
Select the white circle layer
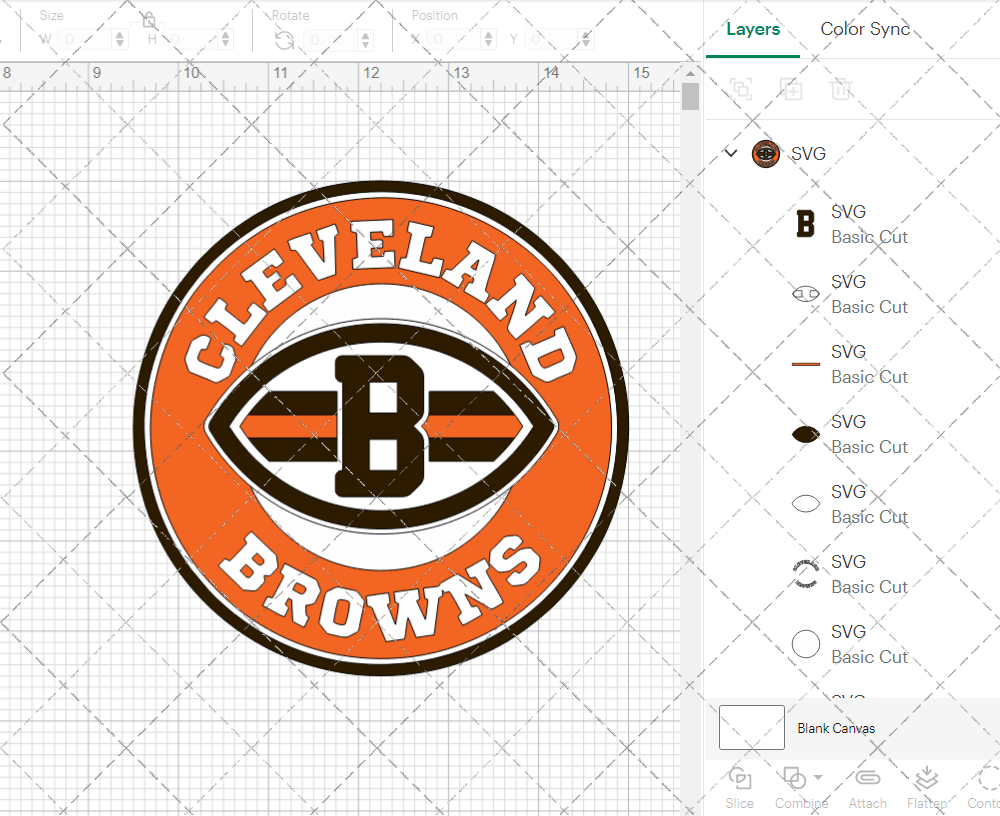point(805,644)
